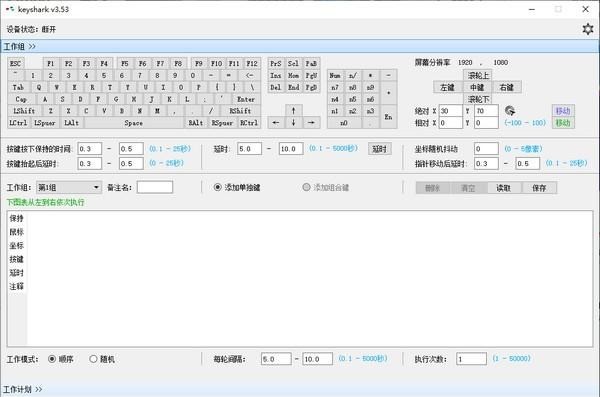
Task: Click the LShift key
Action: (24, 111)
